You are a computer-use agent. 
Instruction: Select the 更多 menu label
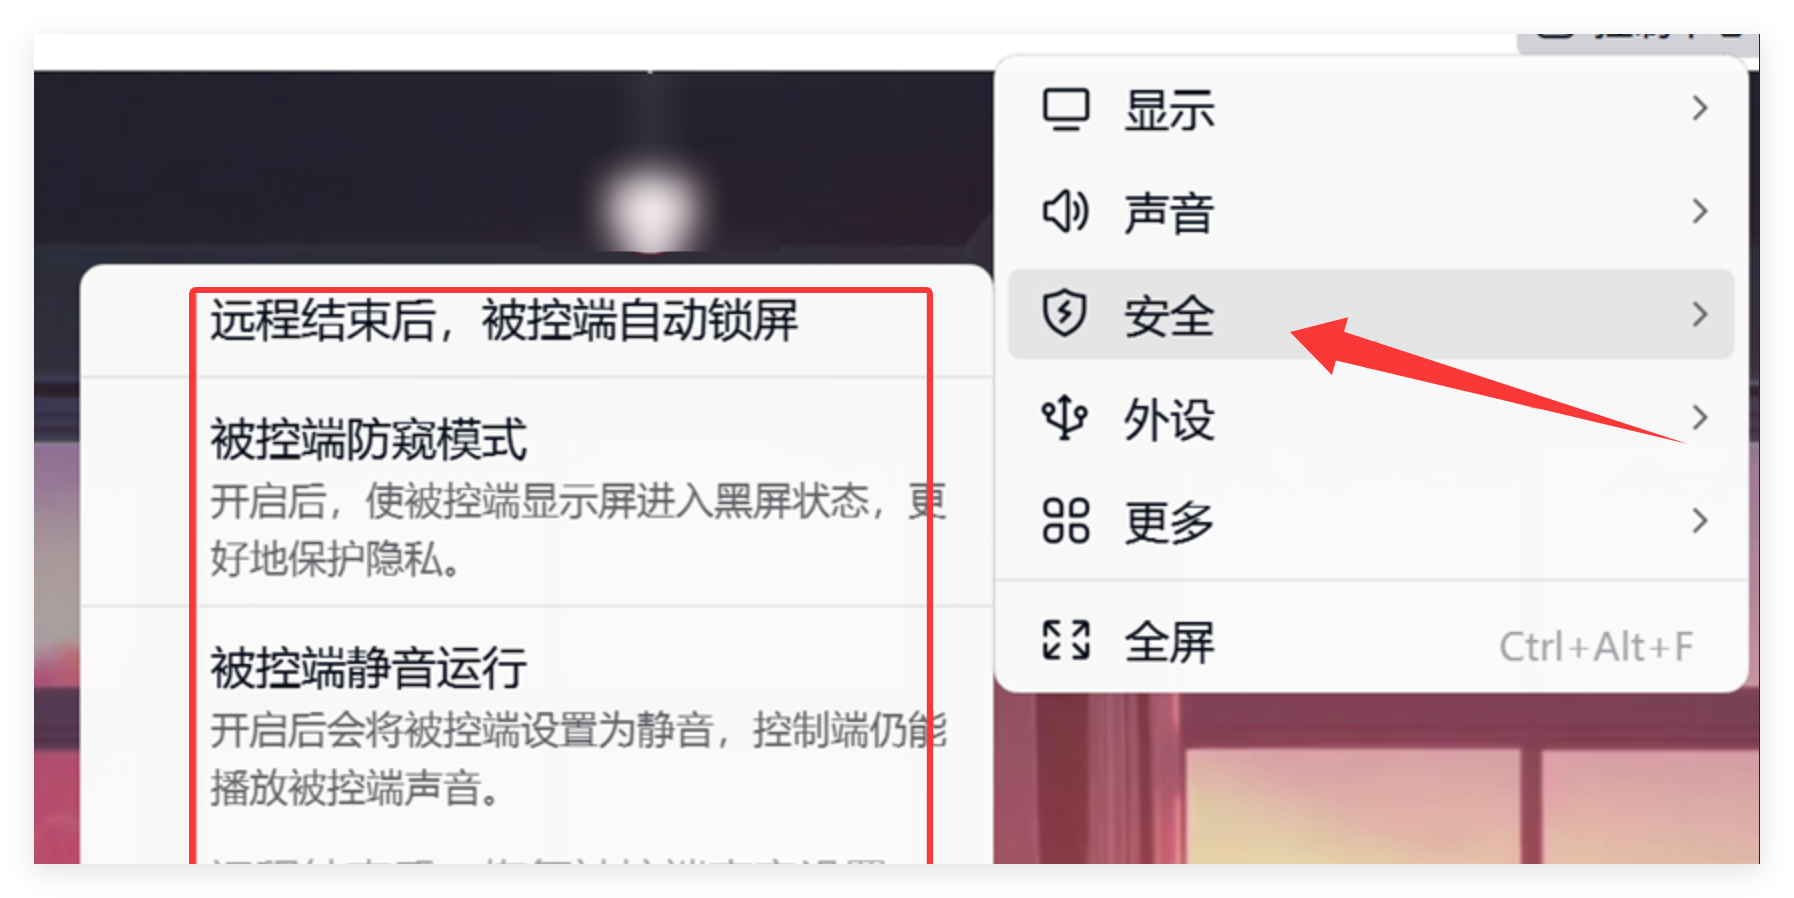(x=1169, y=521)
